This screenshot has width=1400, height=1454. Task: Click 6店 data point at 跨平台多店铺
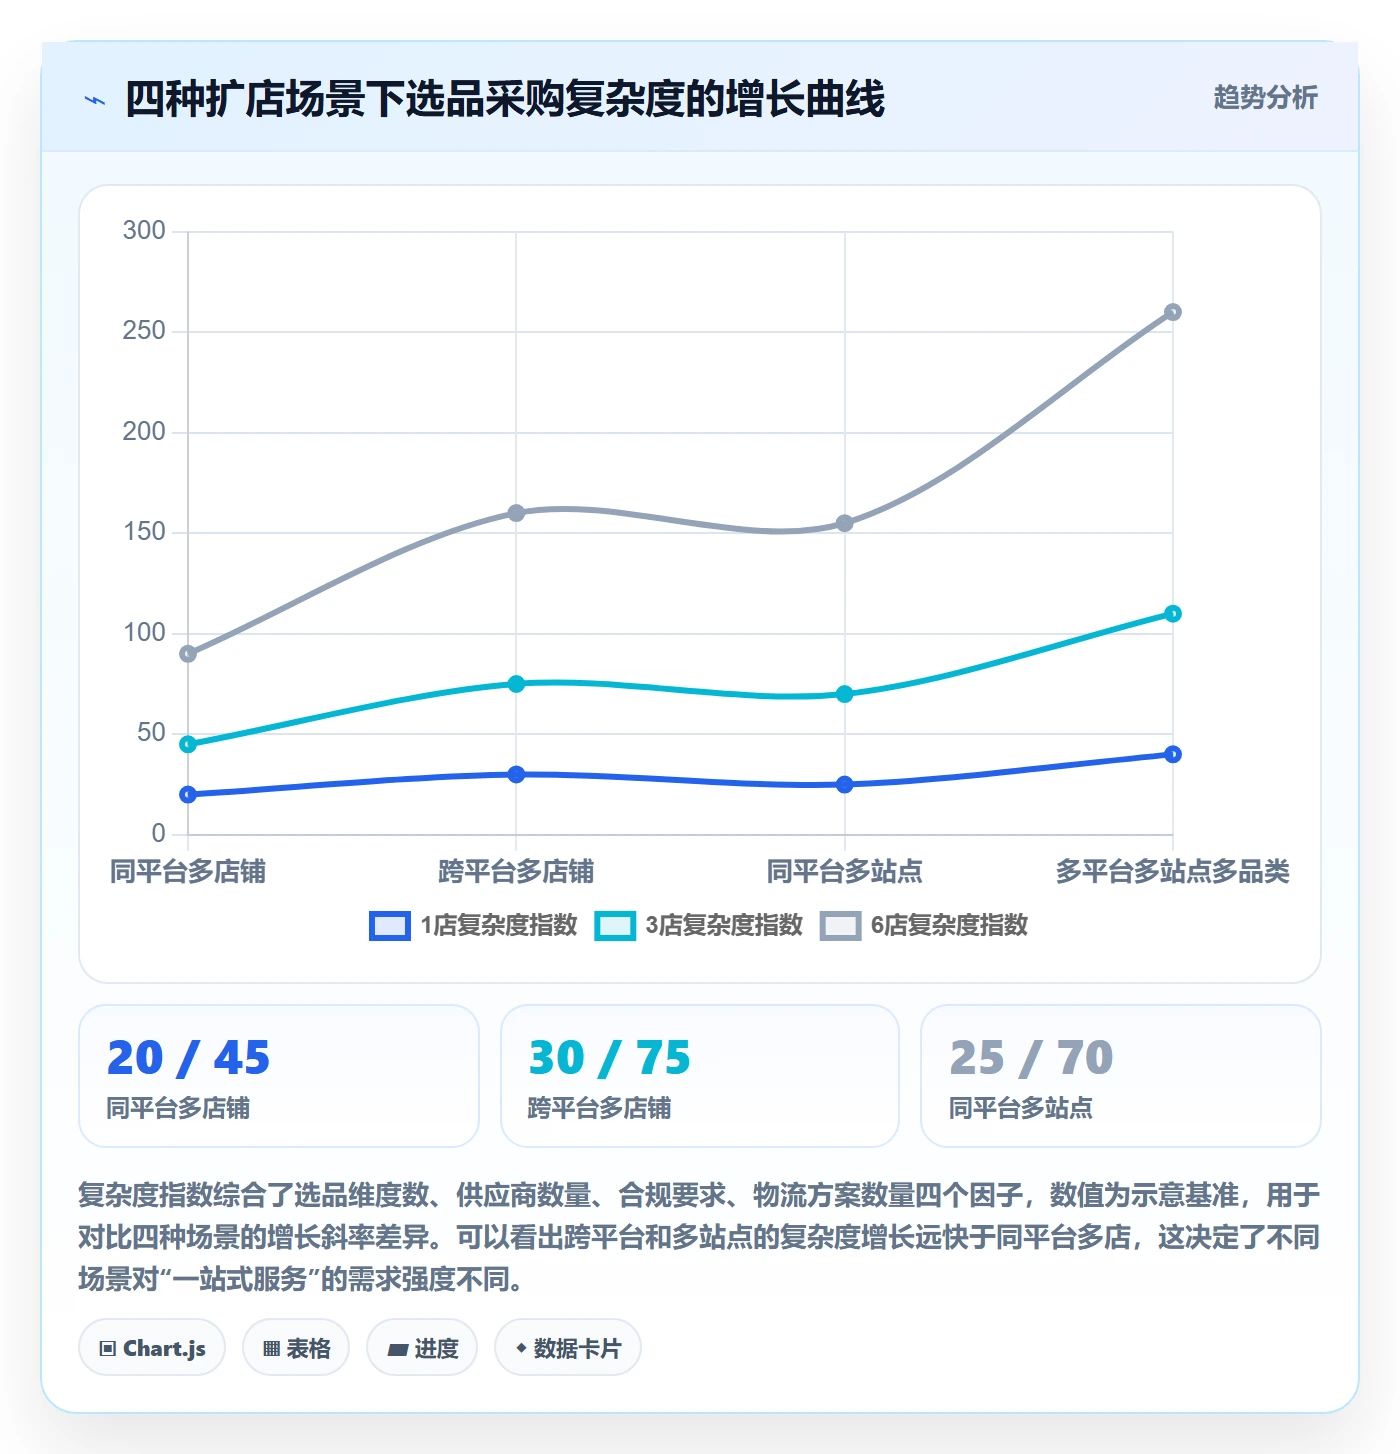click(x=516, y=513)
